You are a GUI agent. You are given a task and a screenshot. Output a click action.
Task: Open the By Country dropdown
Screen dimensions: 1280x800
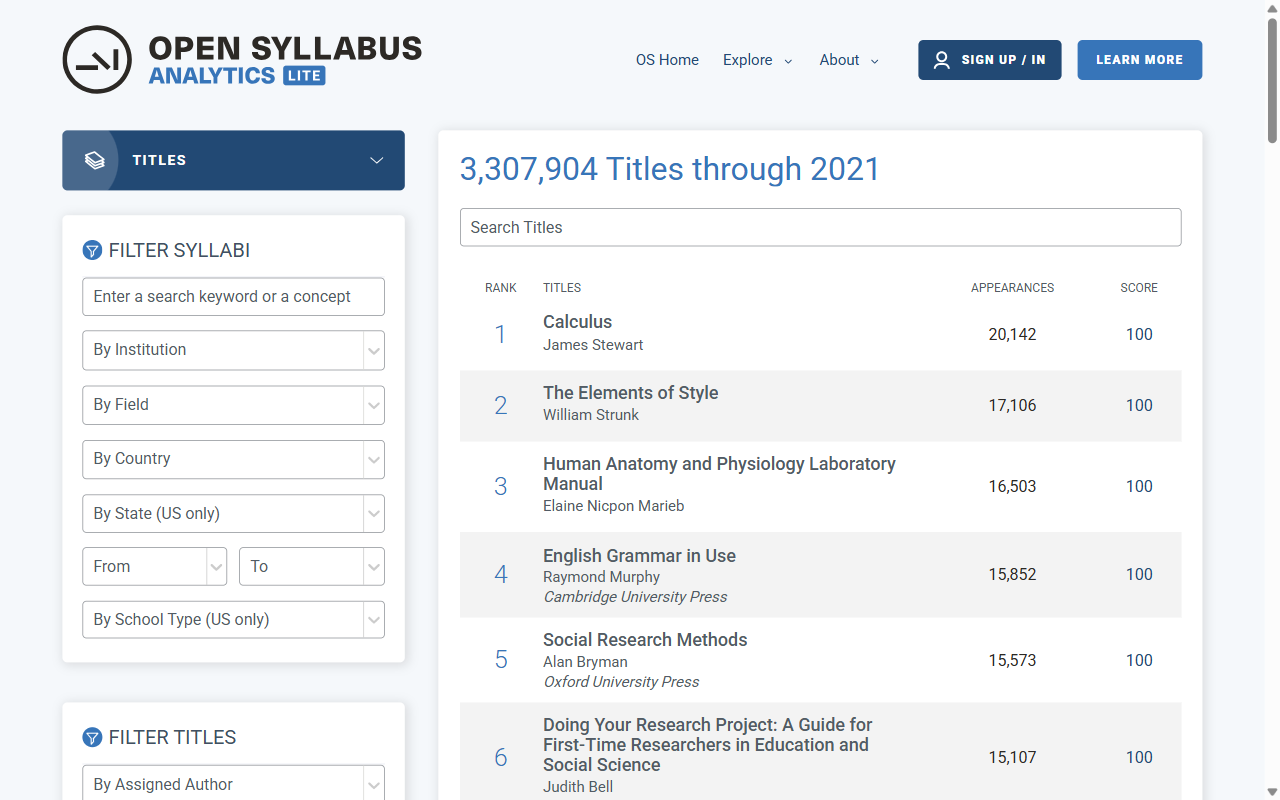tap(233, 459)
